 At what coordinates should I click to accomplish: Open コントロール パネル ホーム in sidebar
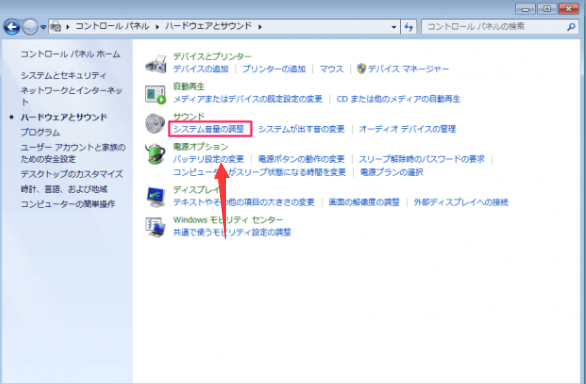70,54
